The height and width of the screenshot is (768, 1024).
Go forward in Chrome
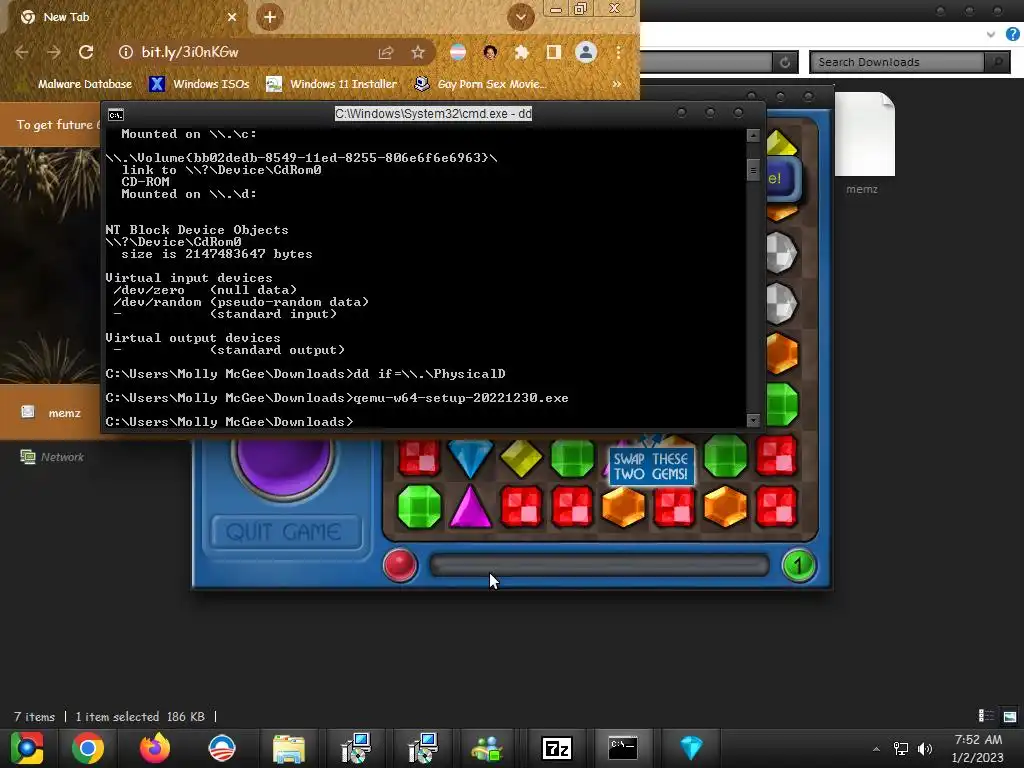point(54,52)
